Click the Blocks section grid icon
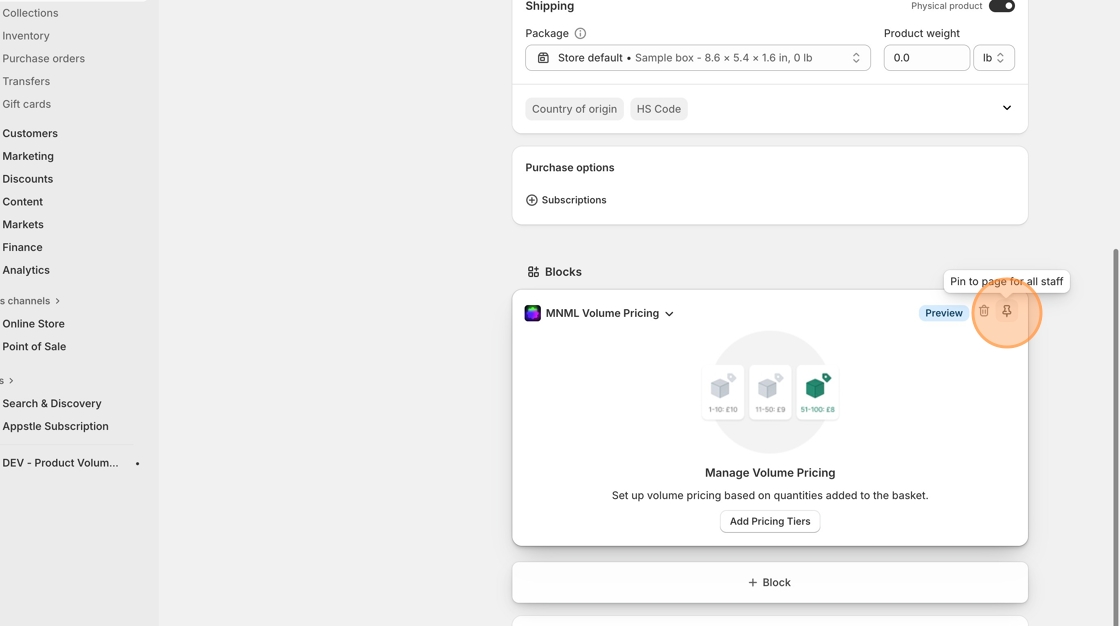The width and height of the screenshot is (1120, 626). tap(533, 272)
